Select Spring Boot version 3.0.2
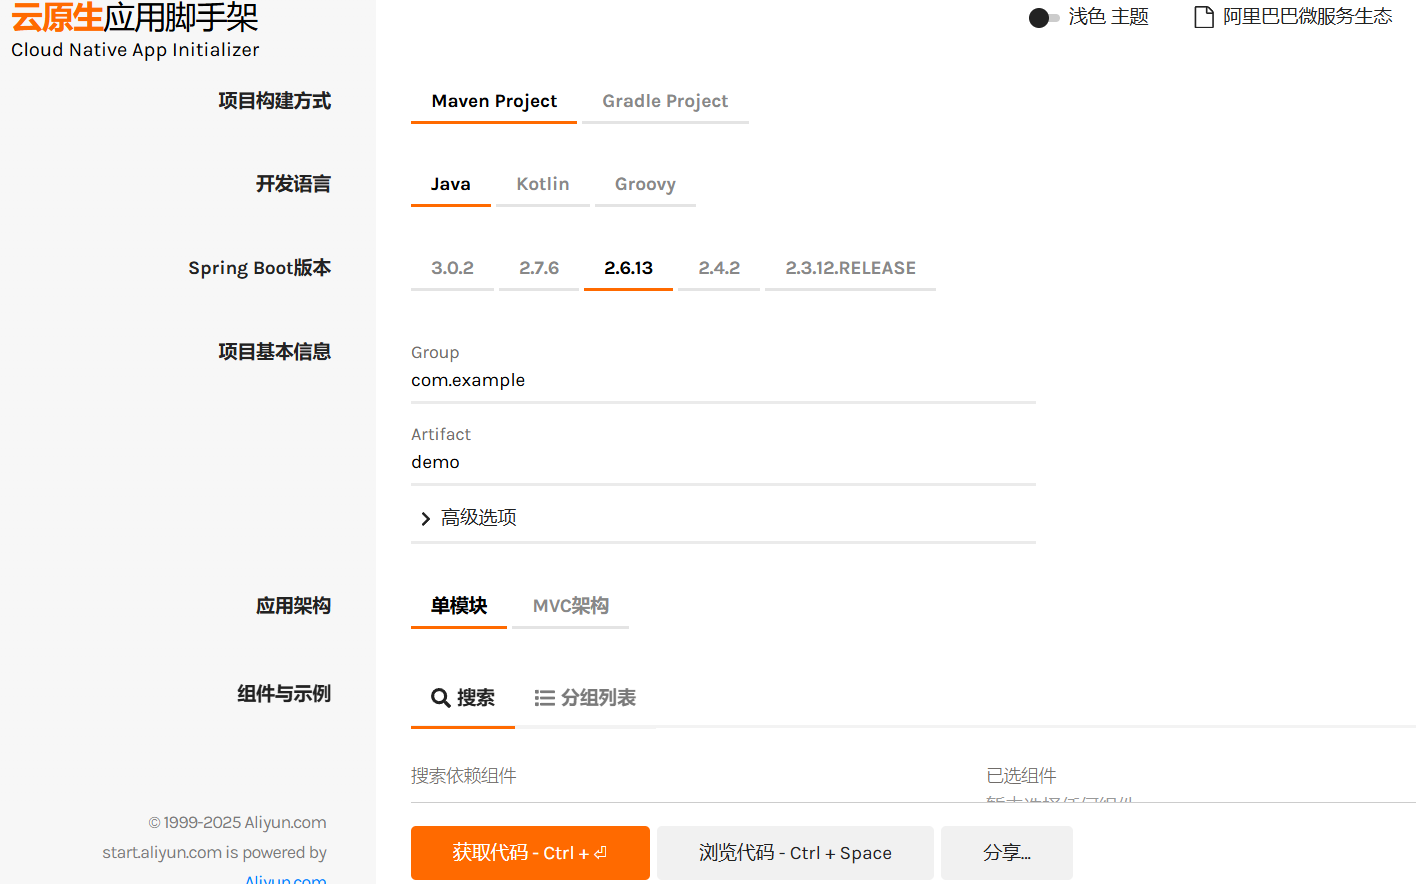 (452, 268)
